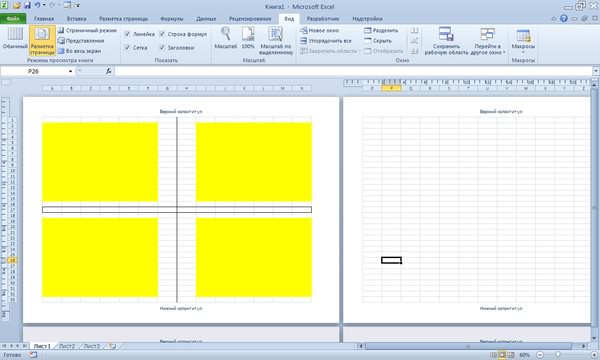Click Сохранить рабочую область icon

click(x=446, y=34)
